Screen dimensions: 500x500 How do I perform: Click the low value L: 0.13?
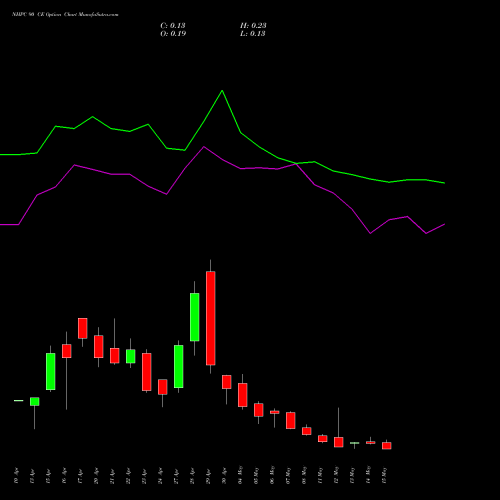point(253,34)
